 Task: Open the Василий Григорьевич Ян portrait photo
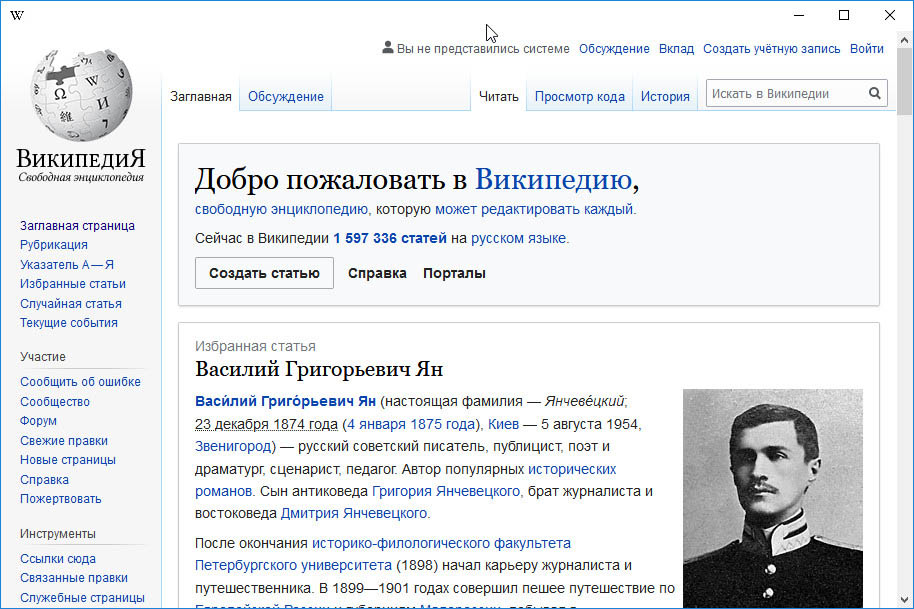tap(772, 499)
